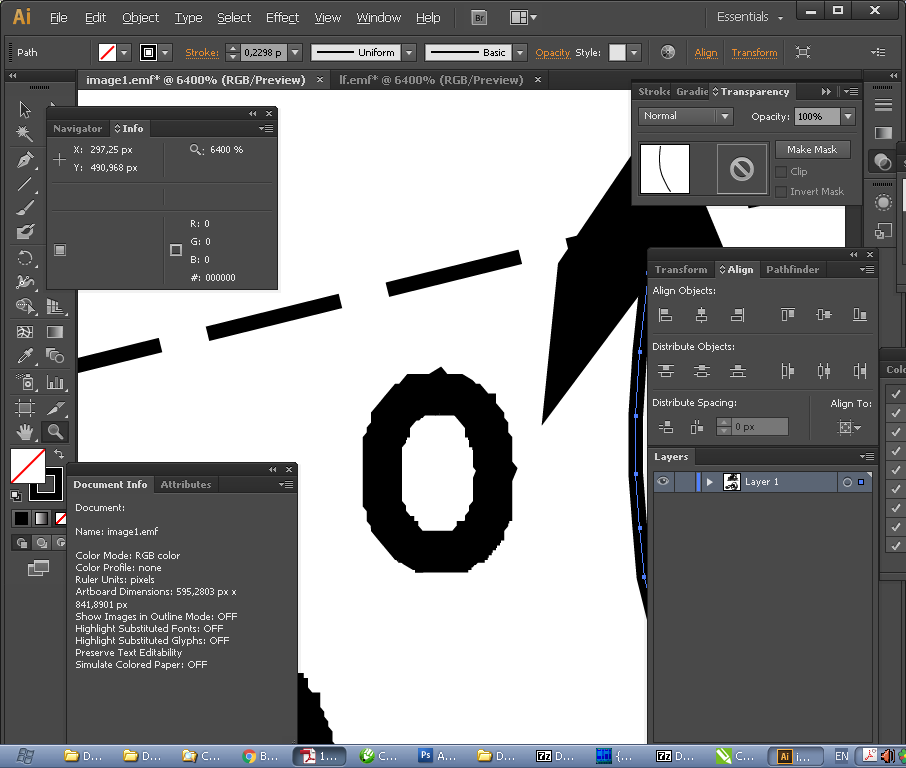Expand Layer 1 disclosure triangle

coord(710,482)
